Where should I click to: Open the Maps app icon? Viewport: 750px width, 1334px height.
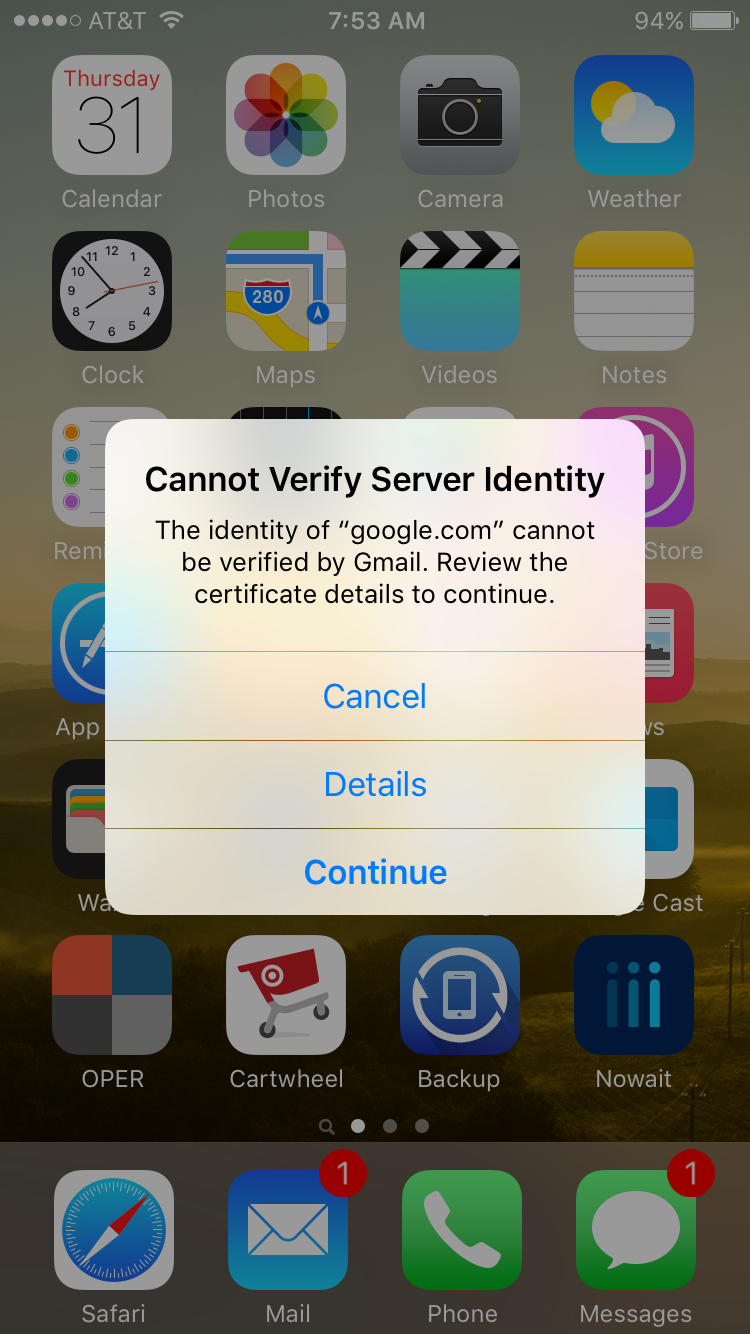286,291
